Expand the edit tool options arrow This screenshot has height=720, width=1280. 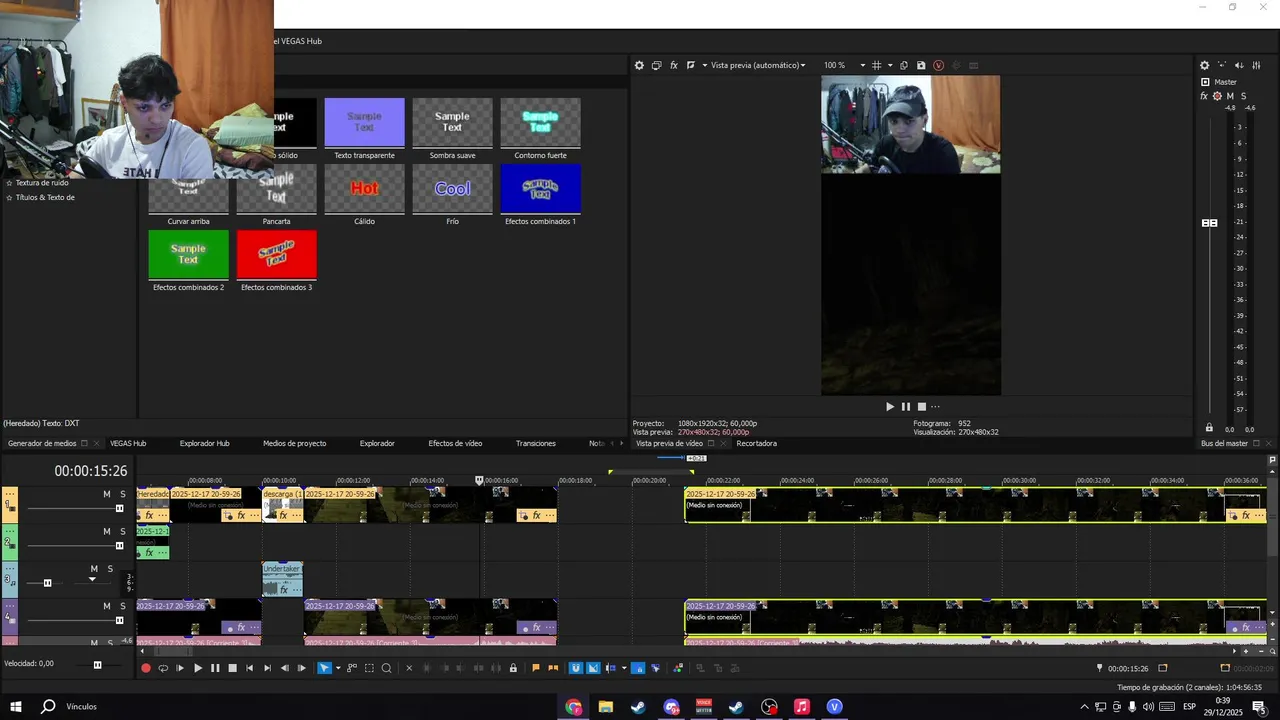coord(338,668)
